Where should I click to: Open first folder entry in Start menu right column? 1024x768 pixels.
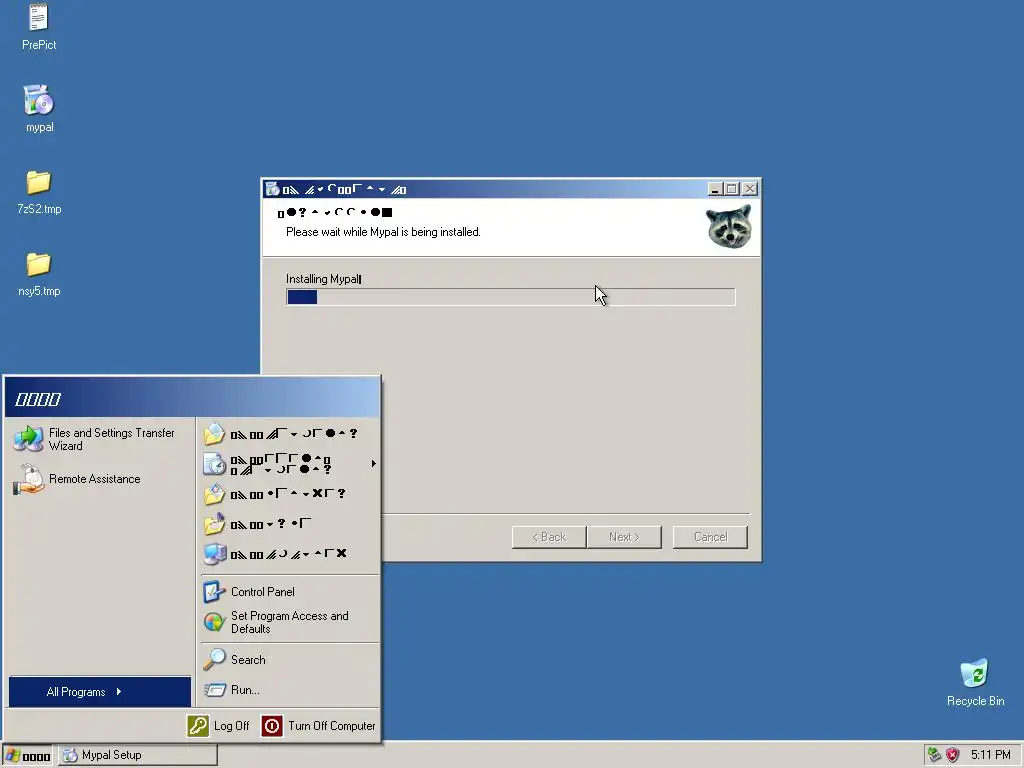288,434
